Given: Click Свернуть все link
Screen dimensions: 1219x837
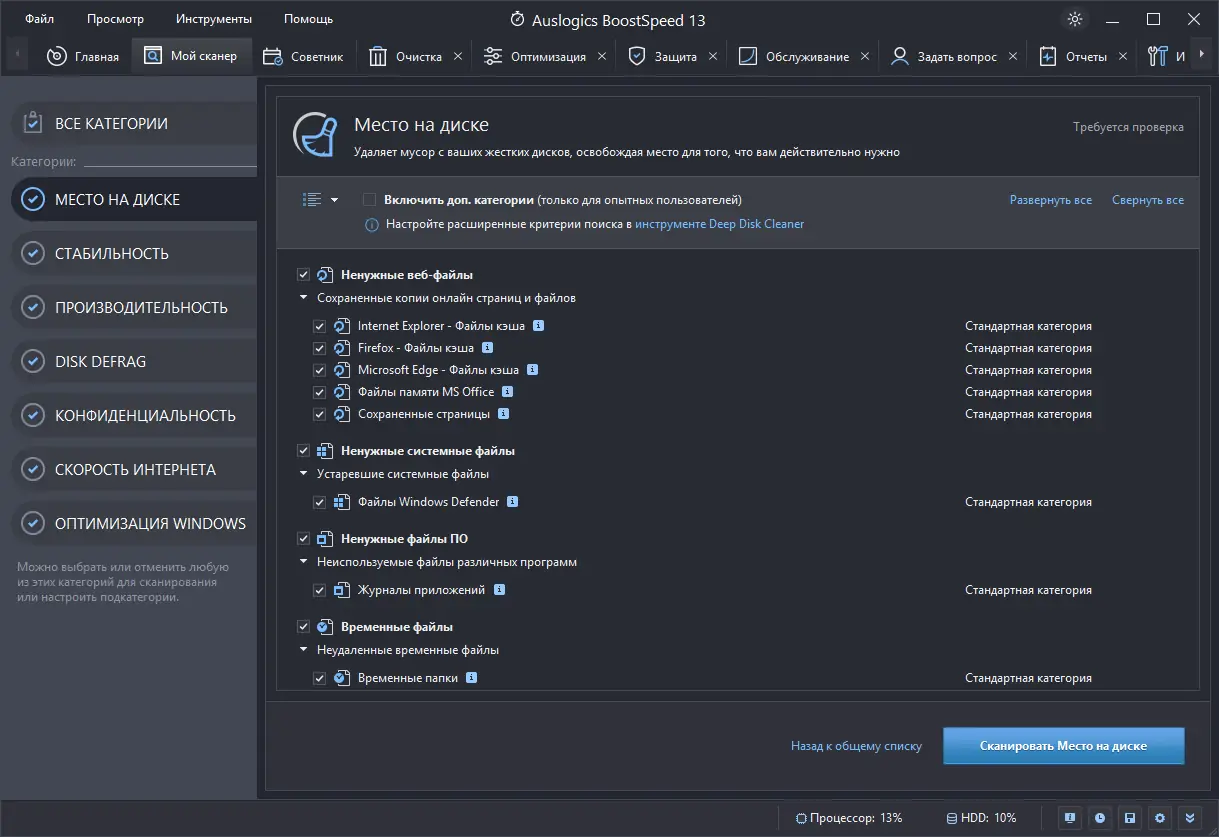Looking at the screenshot, I should 1148,200.
